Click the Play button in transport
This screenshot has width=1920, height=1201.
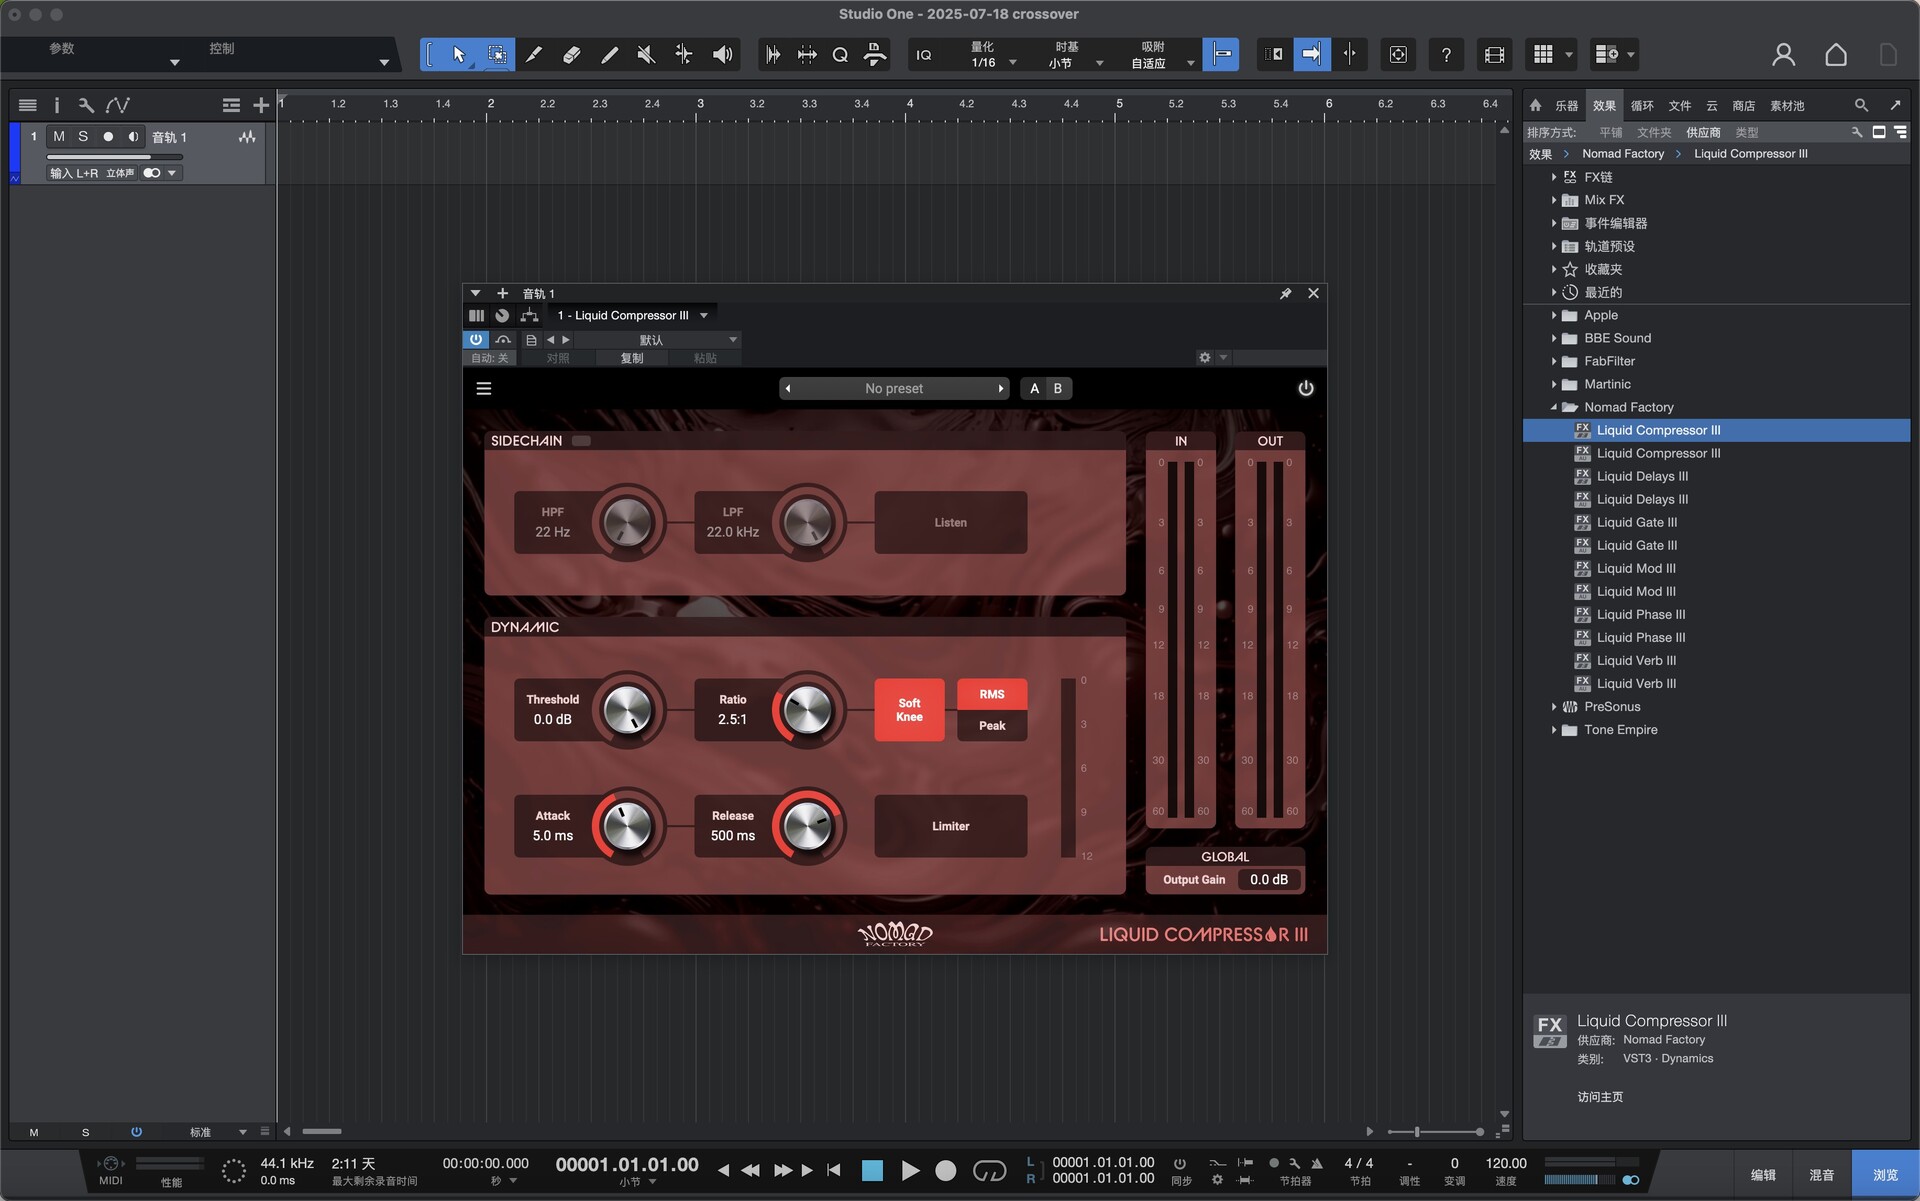(x=910, y=1170)
